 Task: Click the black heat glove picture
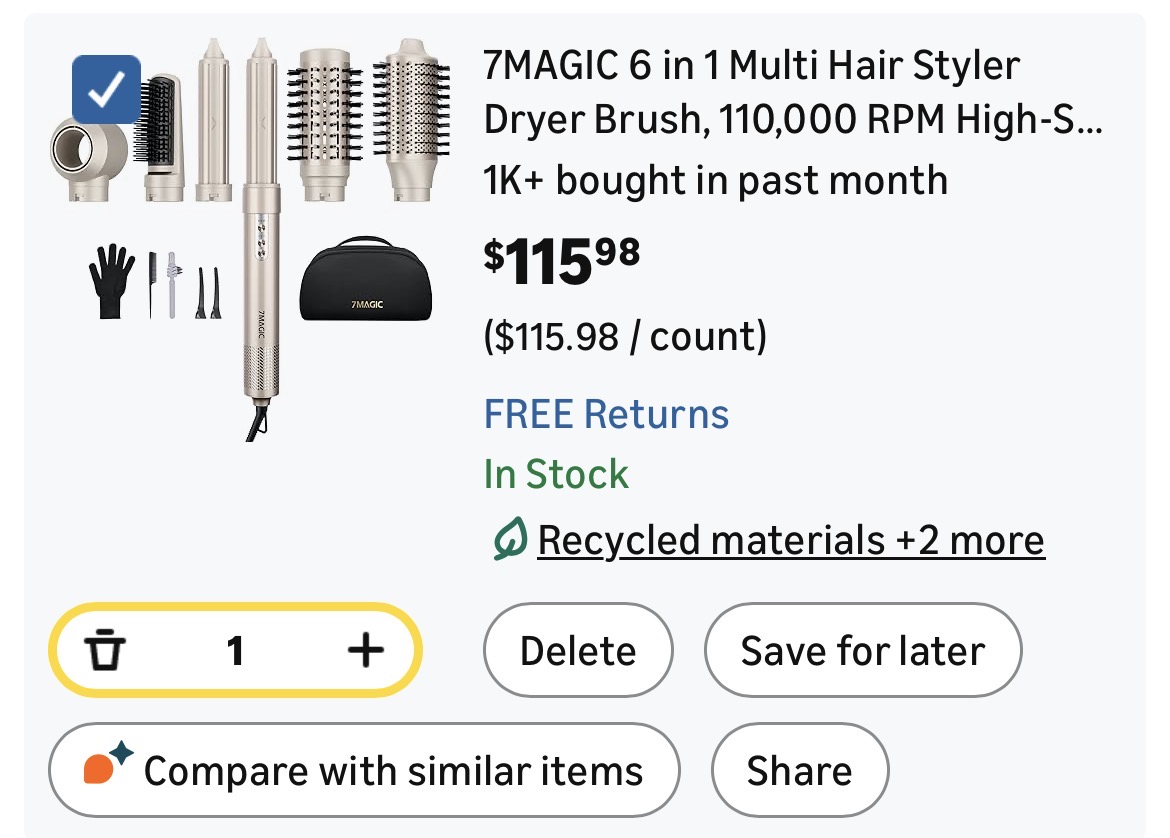(x=109, y=284)
